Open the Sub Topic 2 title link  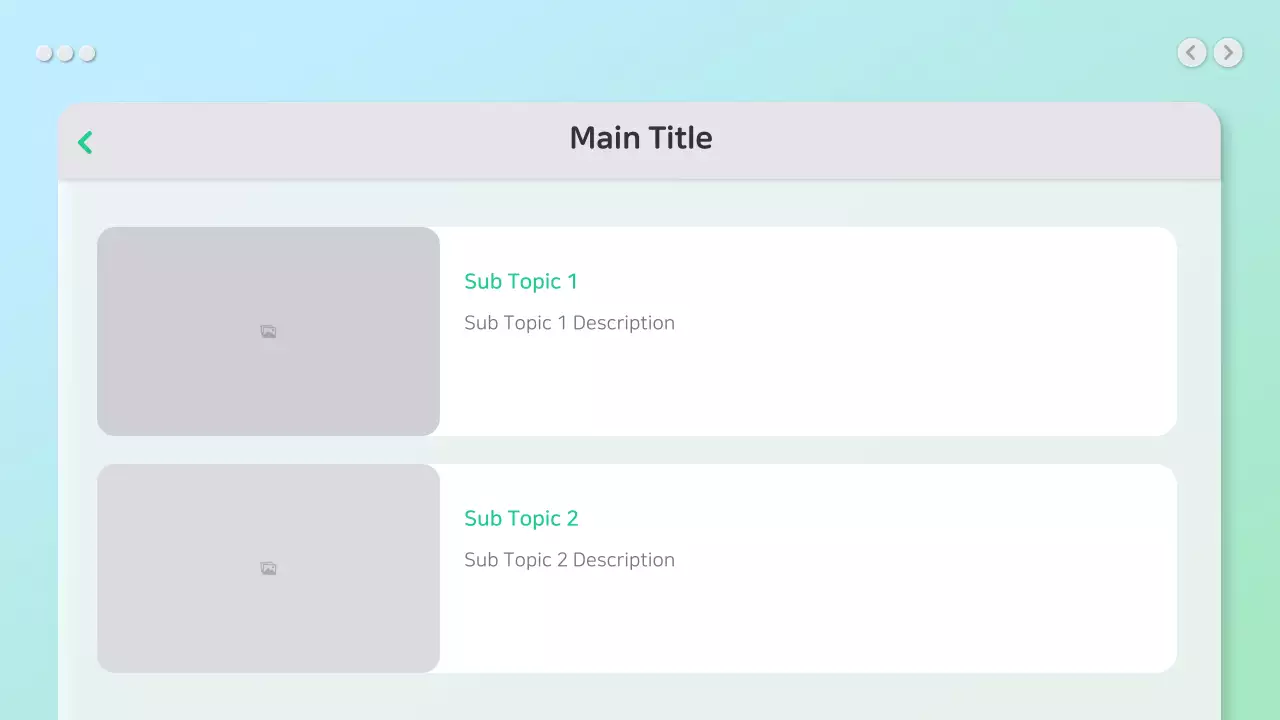[x=521, y=519]
